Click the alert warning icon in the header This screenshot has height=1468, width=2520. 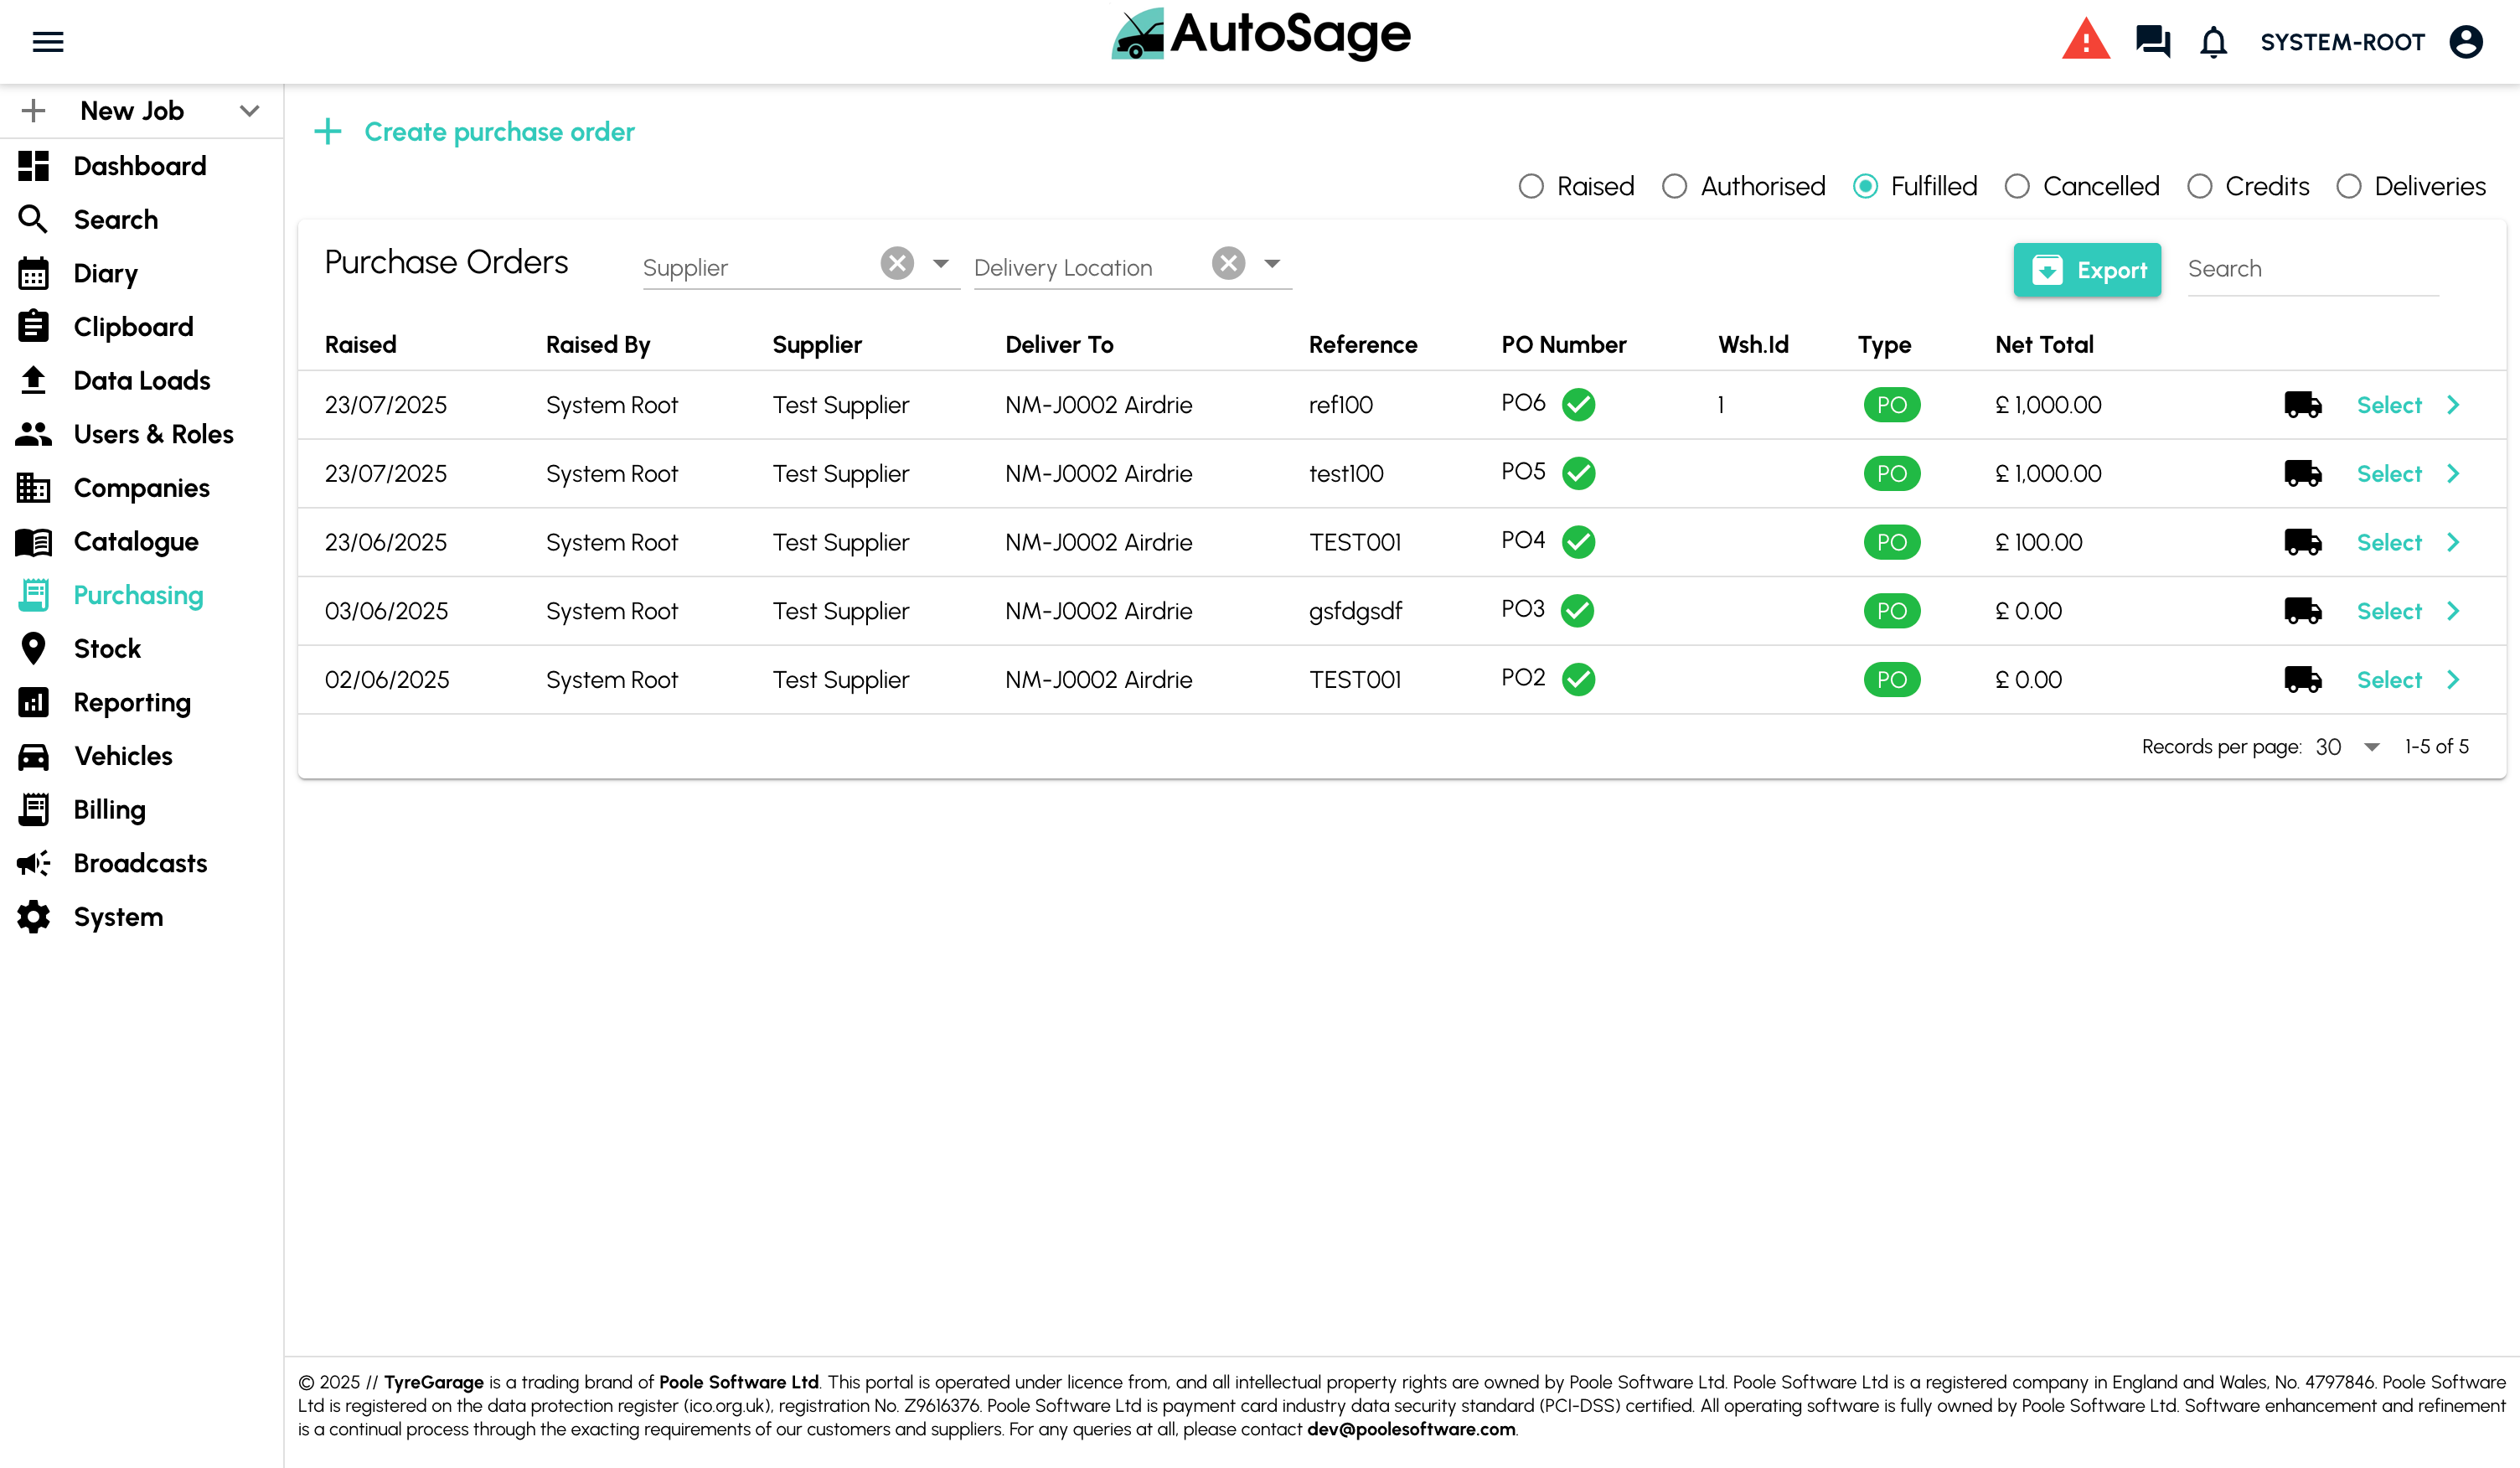(2087, 40)
